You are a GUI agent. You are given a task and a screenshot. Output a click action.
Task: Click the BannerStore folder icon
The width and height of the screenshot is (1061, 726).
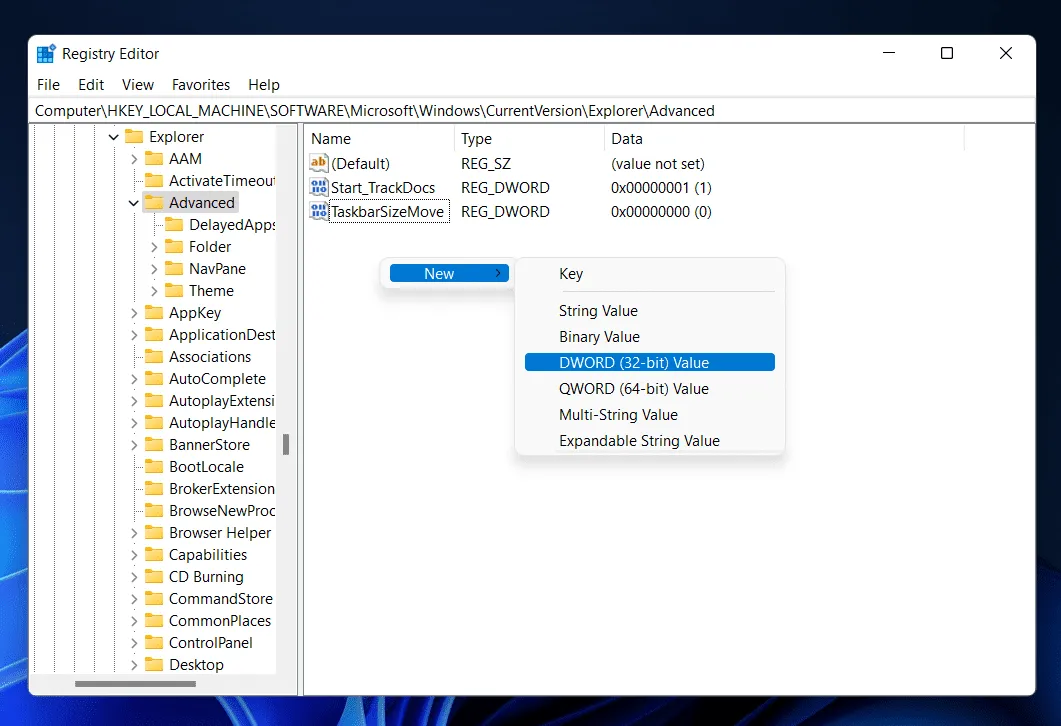click(x=154, y=445)
